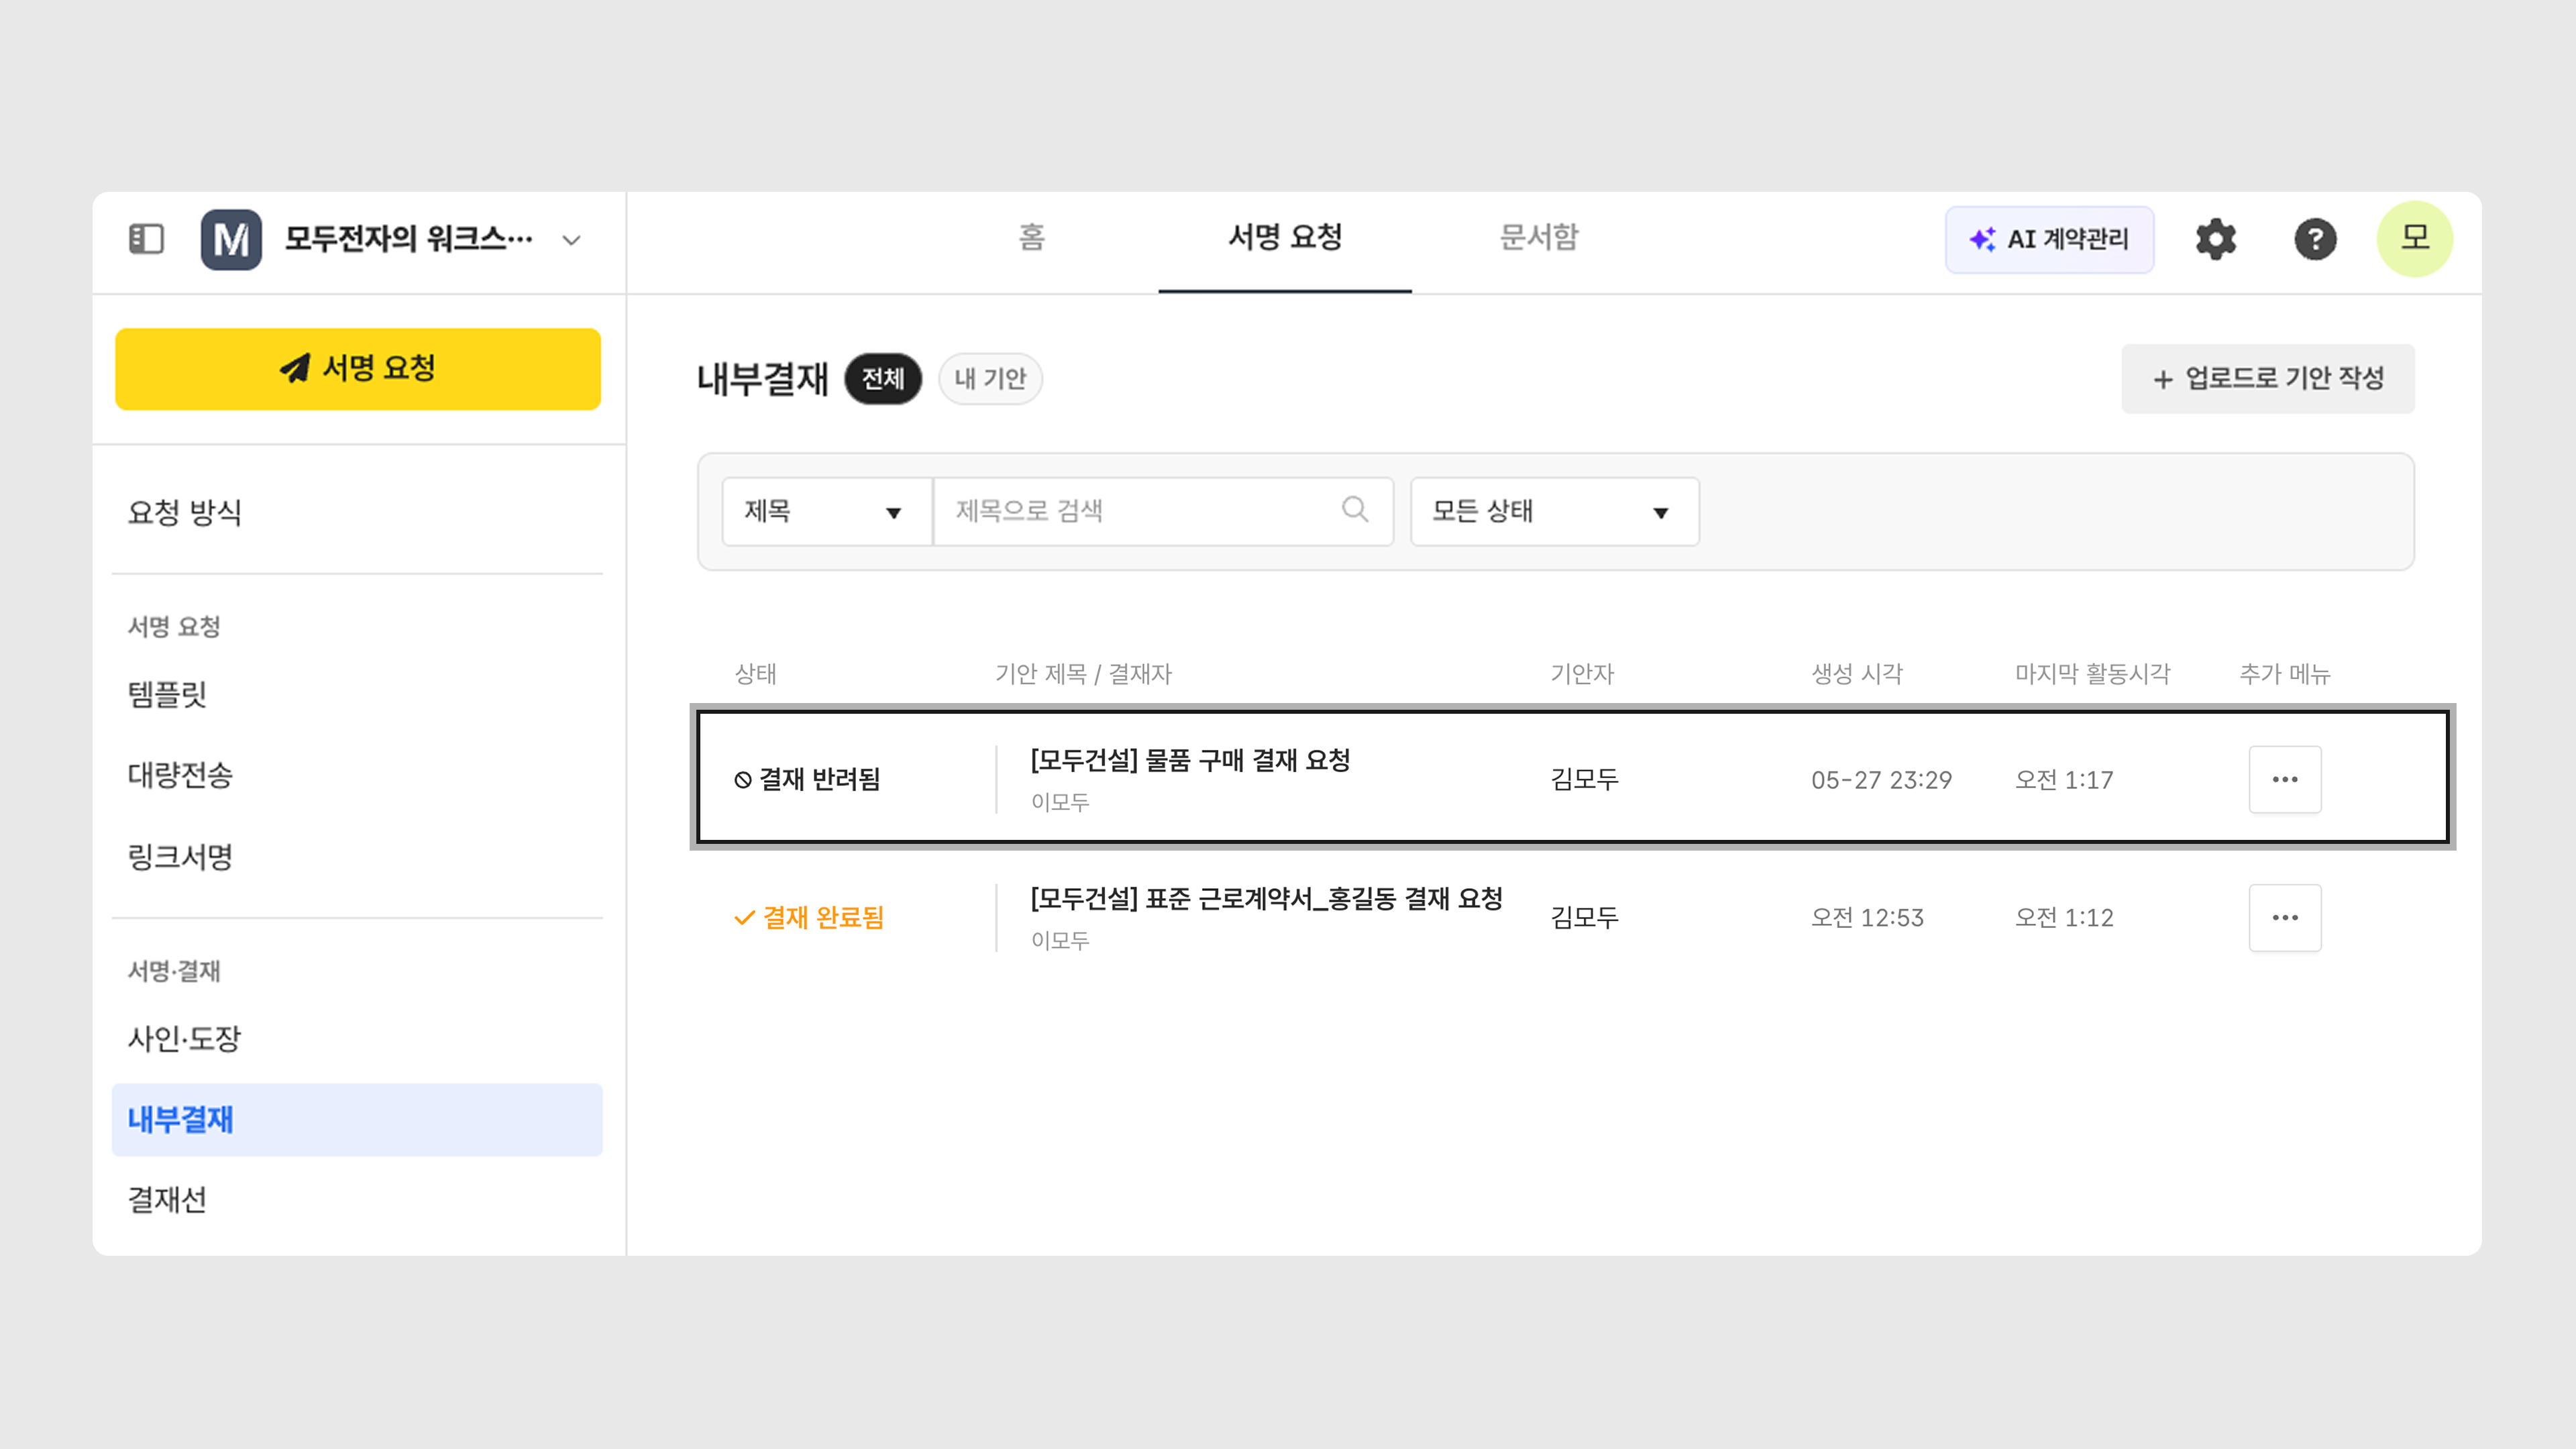Switch to 내 기안 filter chip
The height and width of the screenshot is (1449, 2576).
click(x=990, y=379)
